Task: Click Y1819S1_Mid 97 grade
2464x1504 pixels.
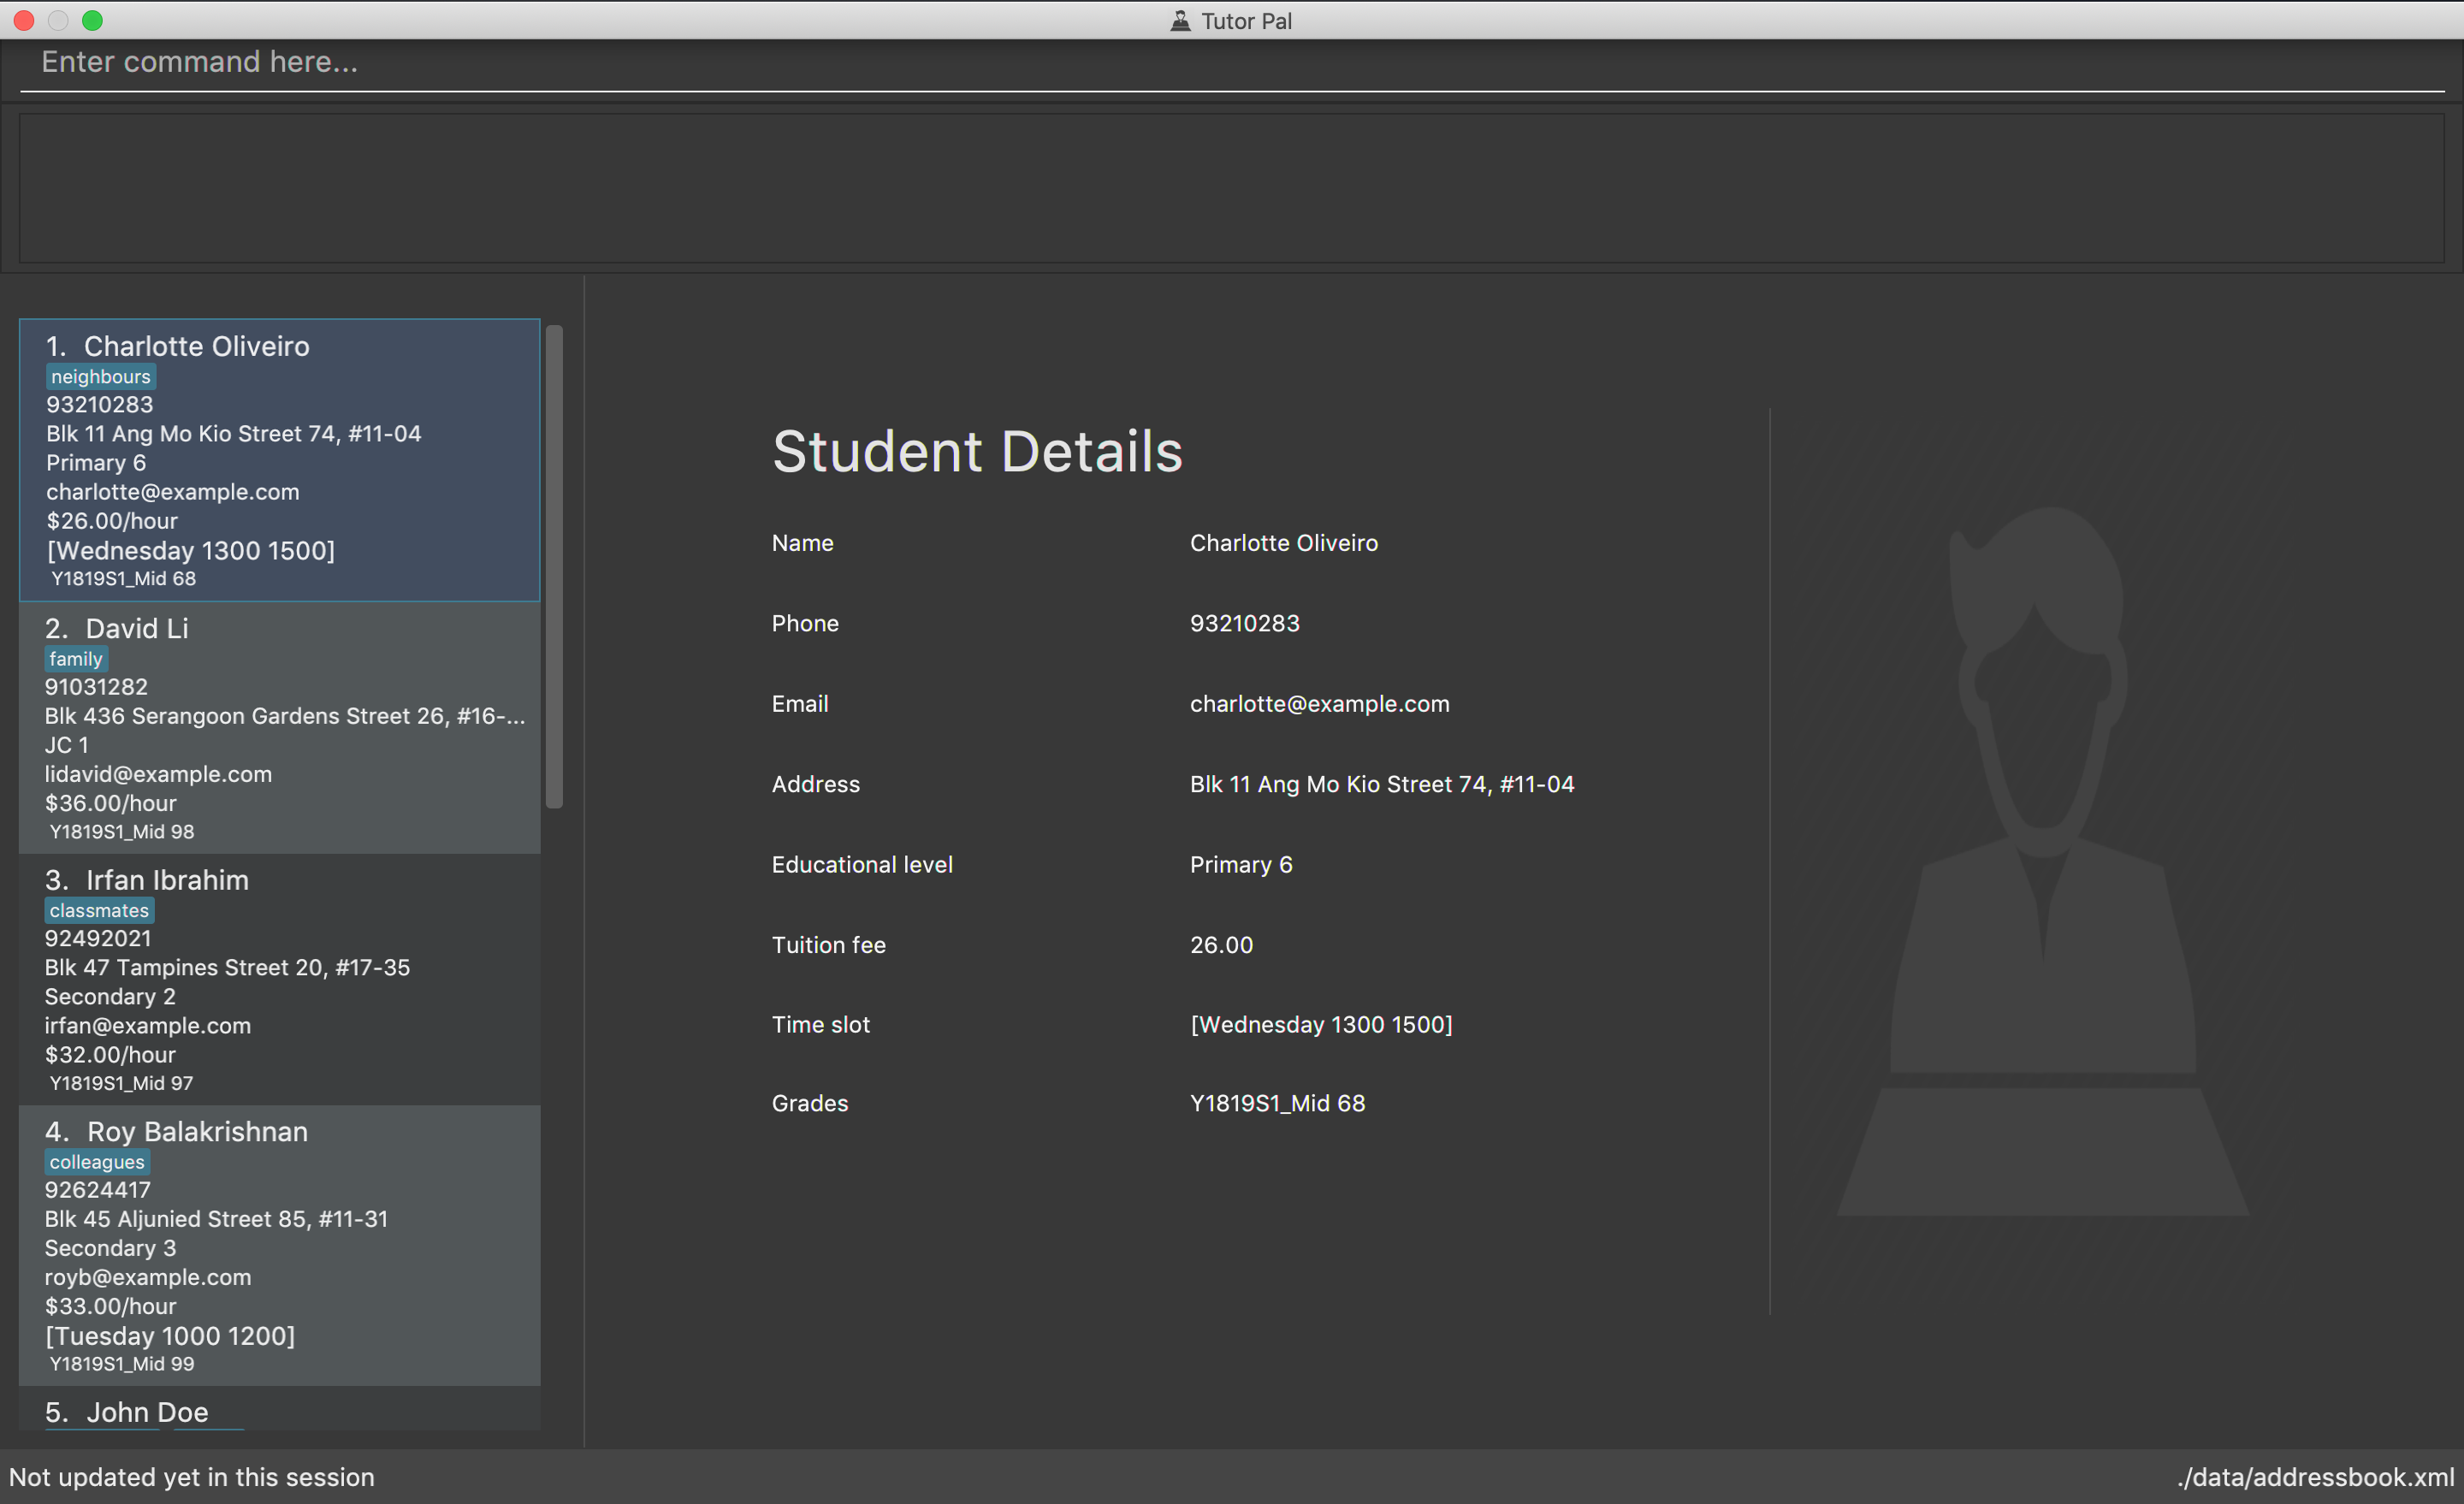Action: click(122, 1083)
